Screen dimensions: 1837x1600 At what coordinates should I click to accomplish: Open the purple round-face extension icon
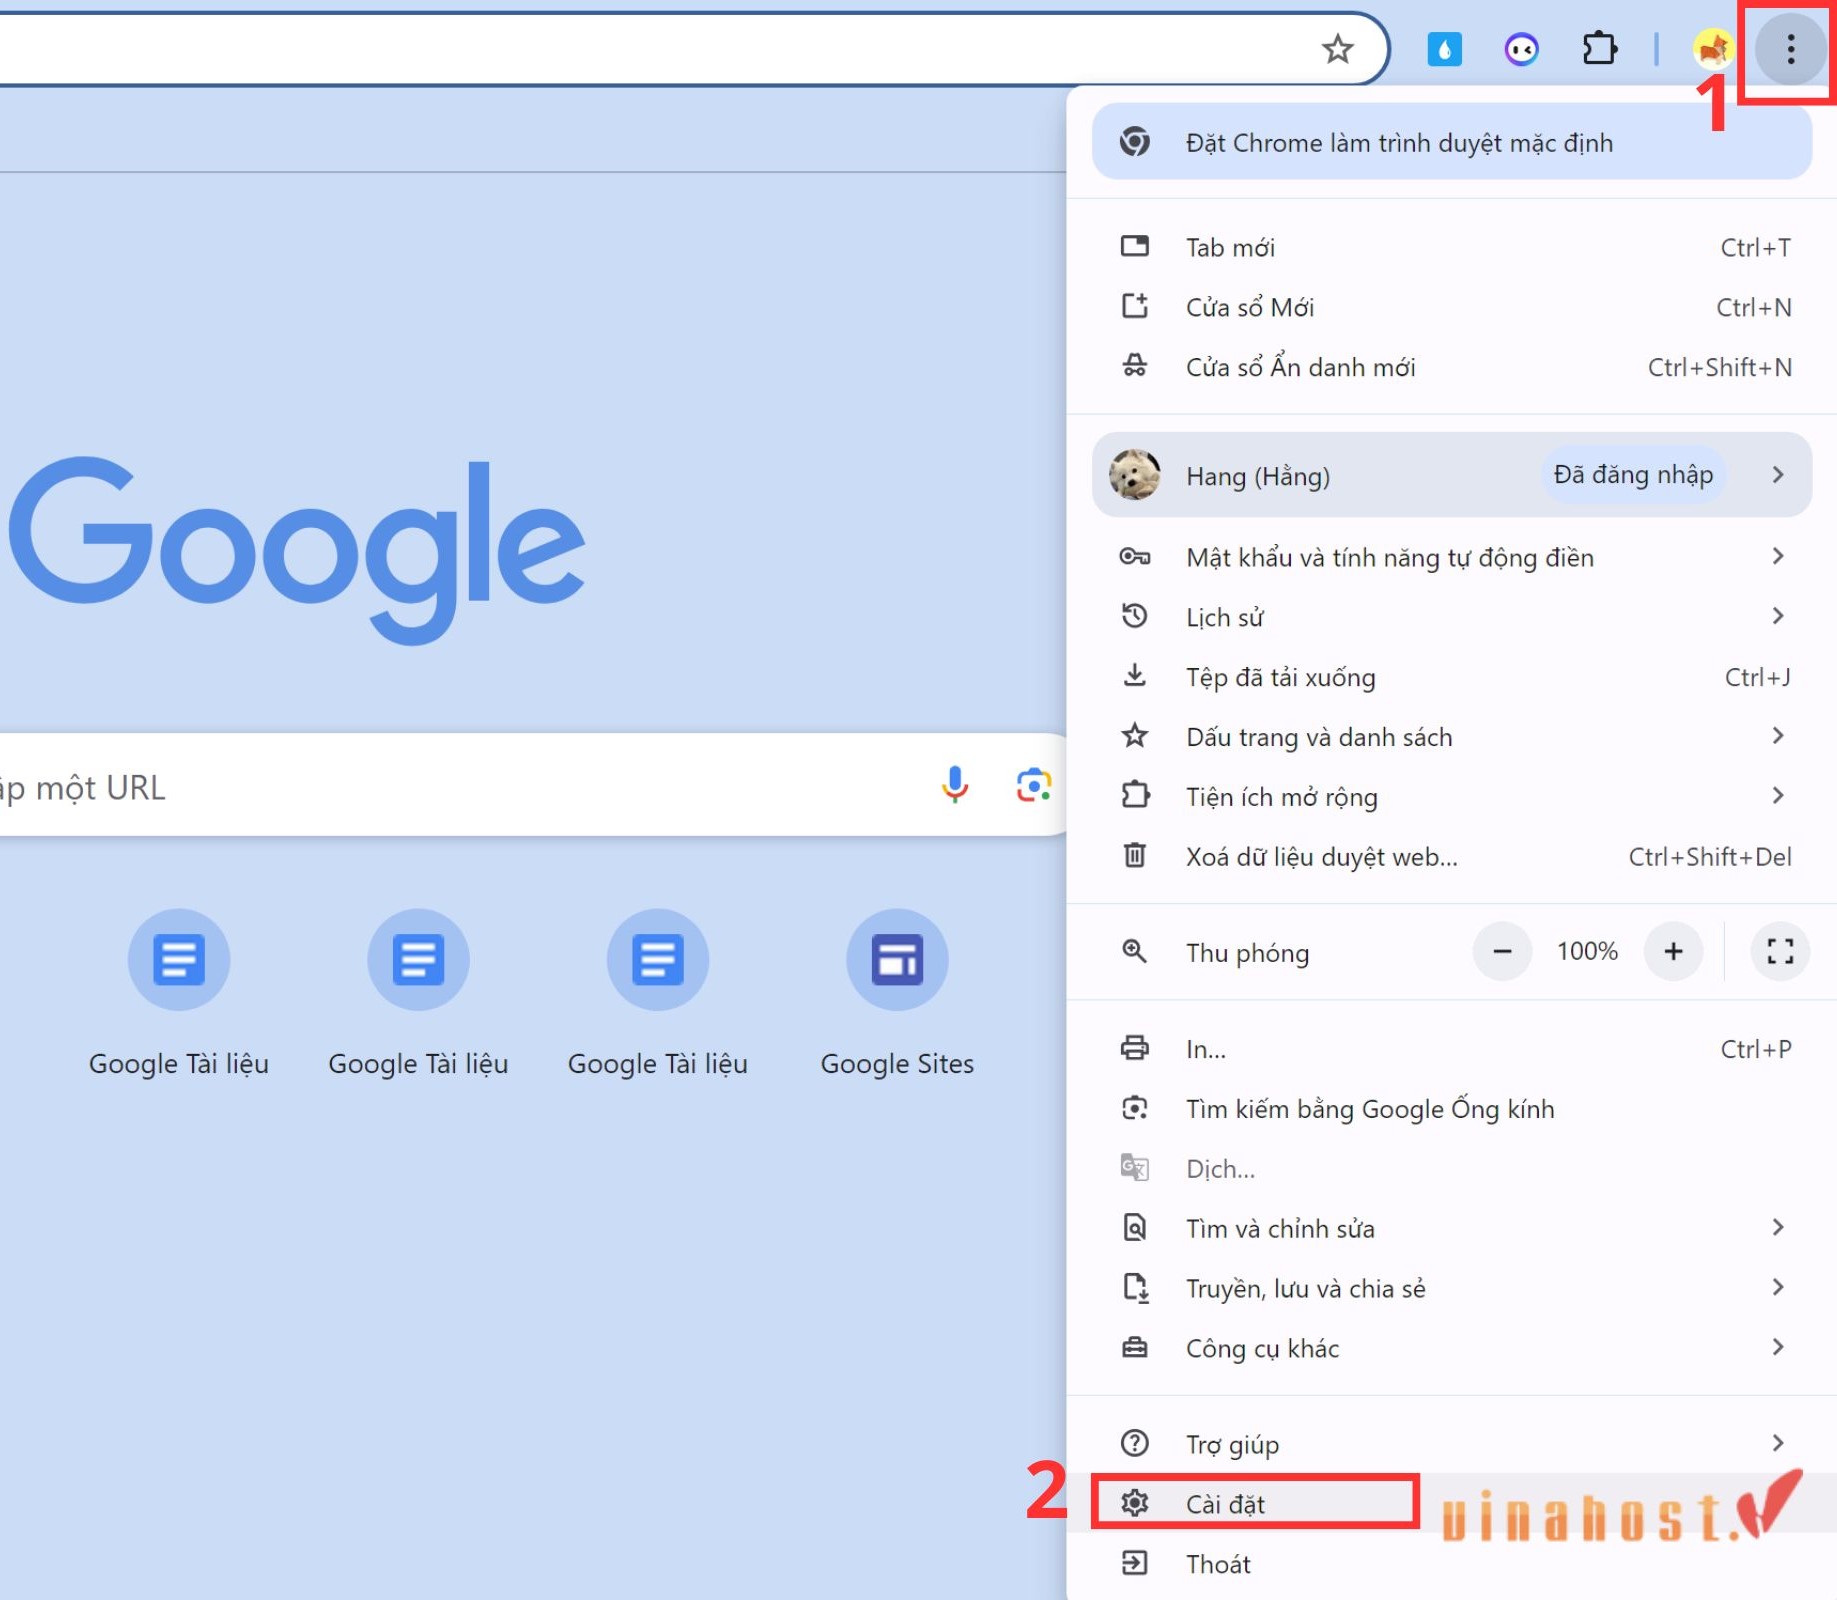pos(1521,48)
